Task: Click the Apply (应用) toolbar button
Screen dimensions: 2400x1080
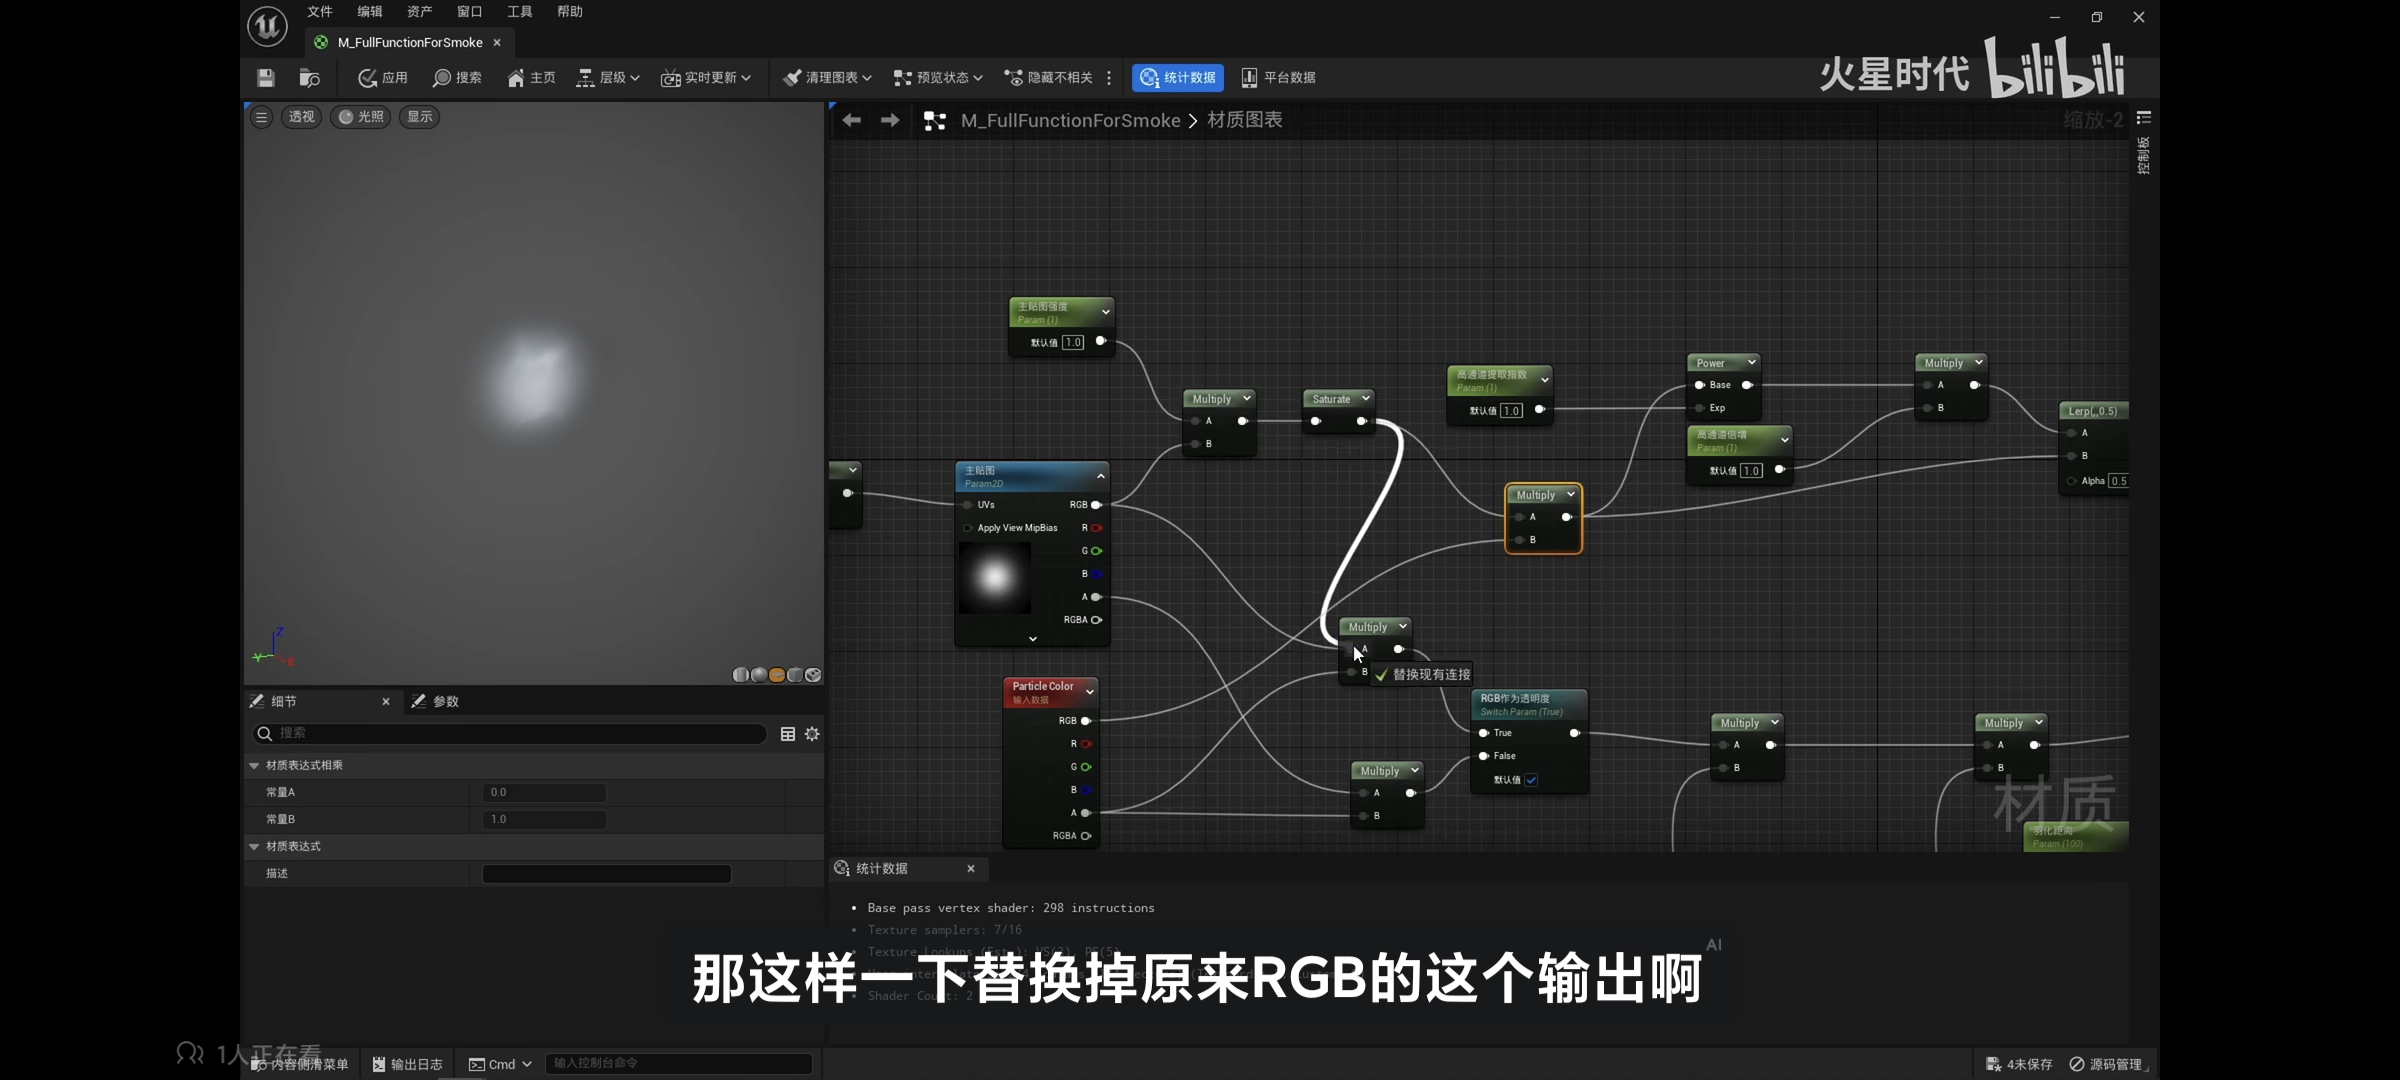Action: tap(383, 78)
